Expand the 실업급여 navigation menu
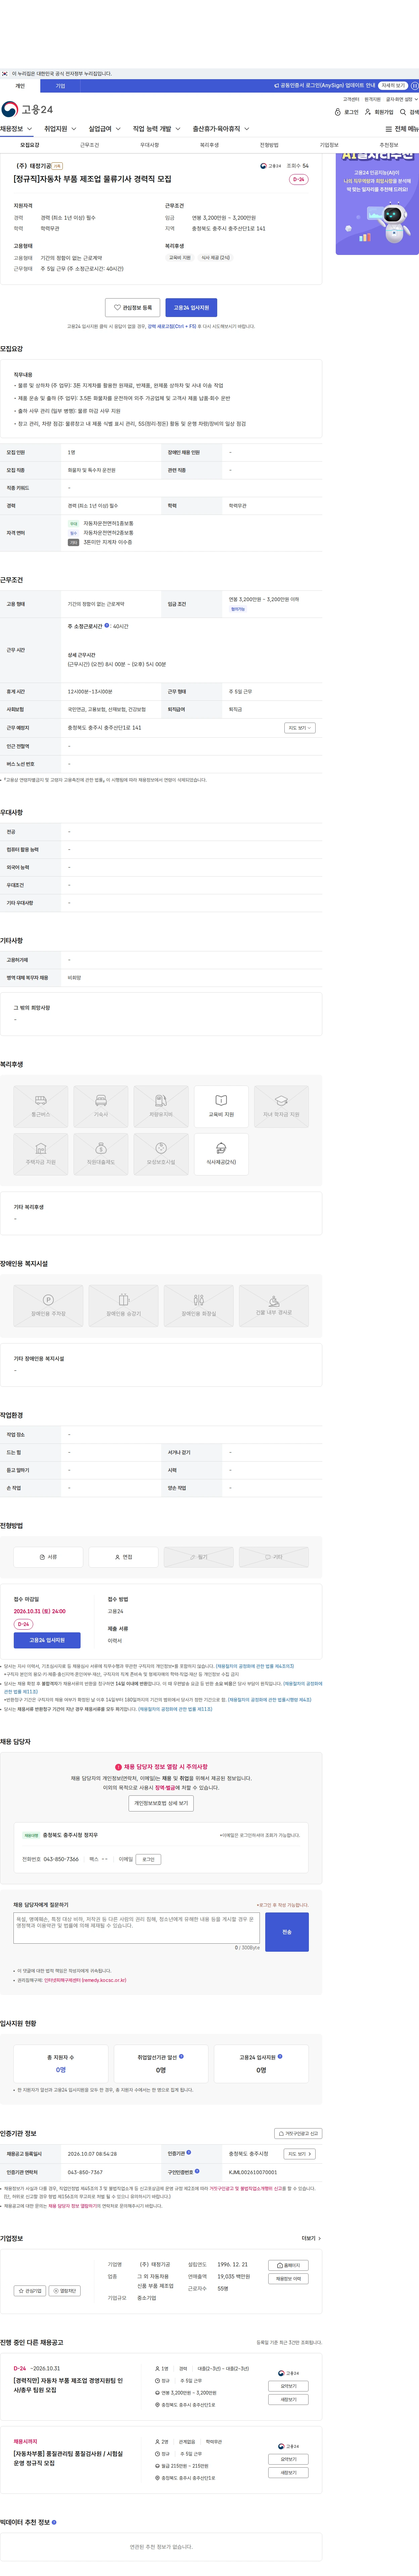 [x=105, y=129]
